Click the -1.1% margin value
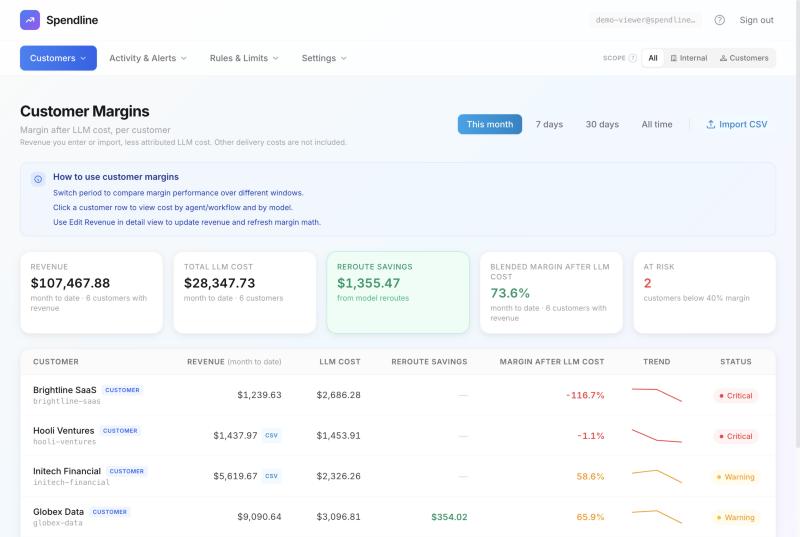The width and height of the screenshot is (800, 537). [x=590, y=436]
